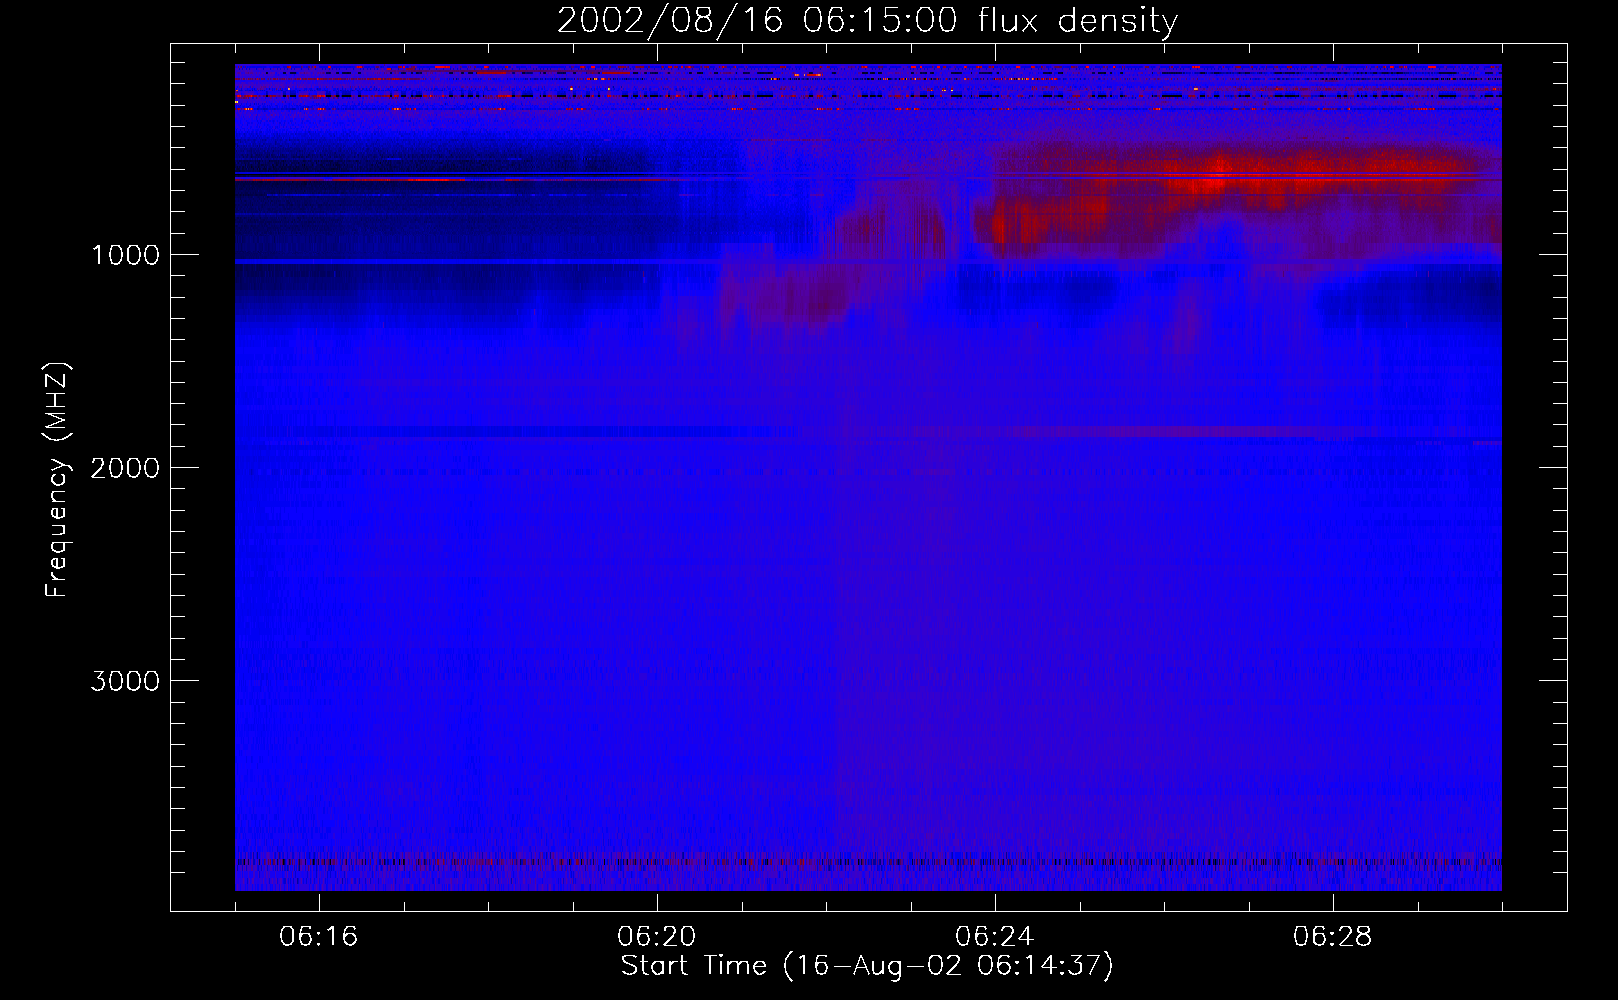This screenshot has height=1000, width=1618.
Task: Select the 'Start Time (16-Aug-02 06:14:37)' axis label
Action: [867, 966]
